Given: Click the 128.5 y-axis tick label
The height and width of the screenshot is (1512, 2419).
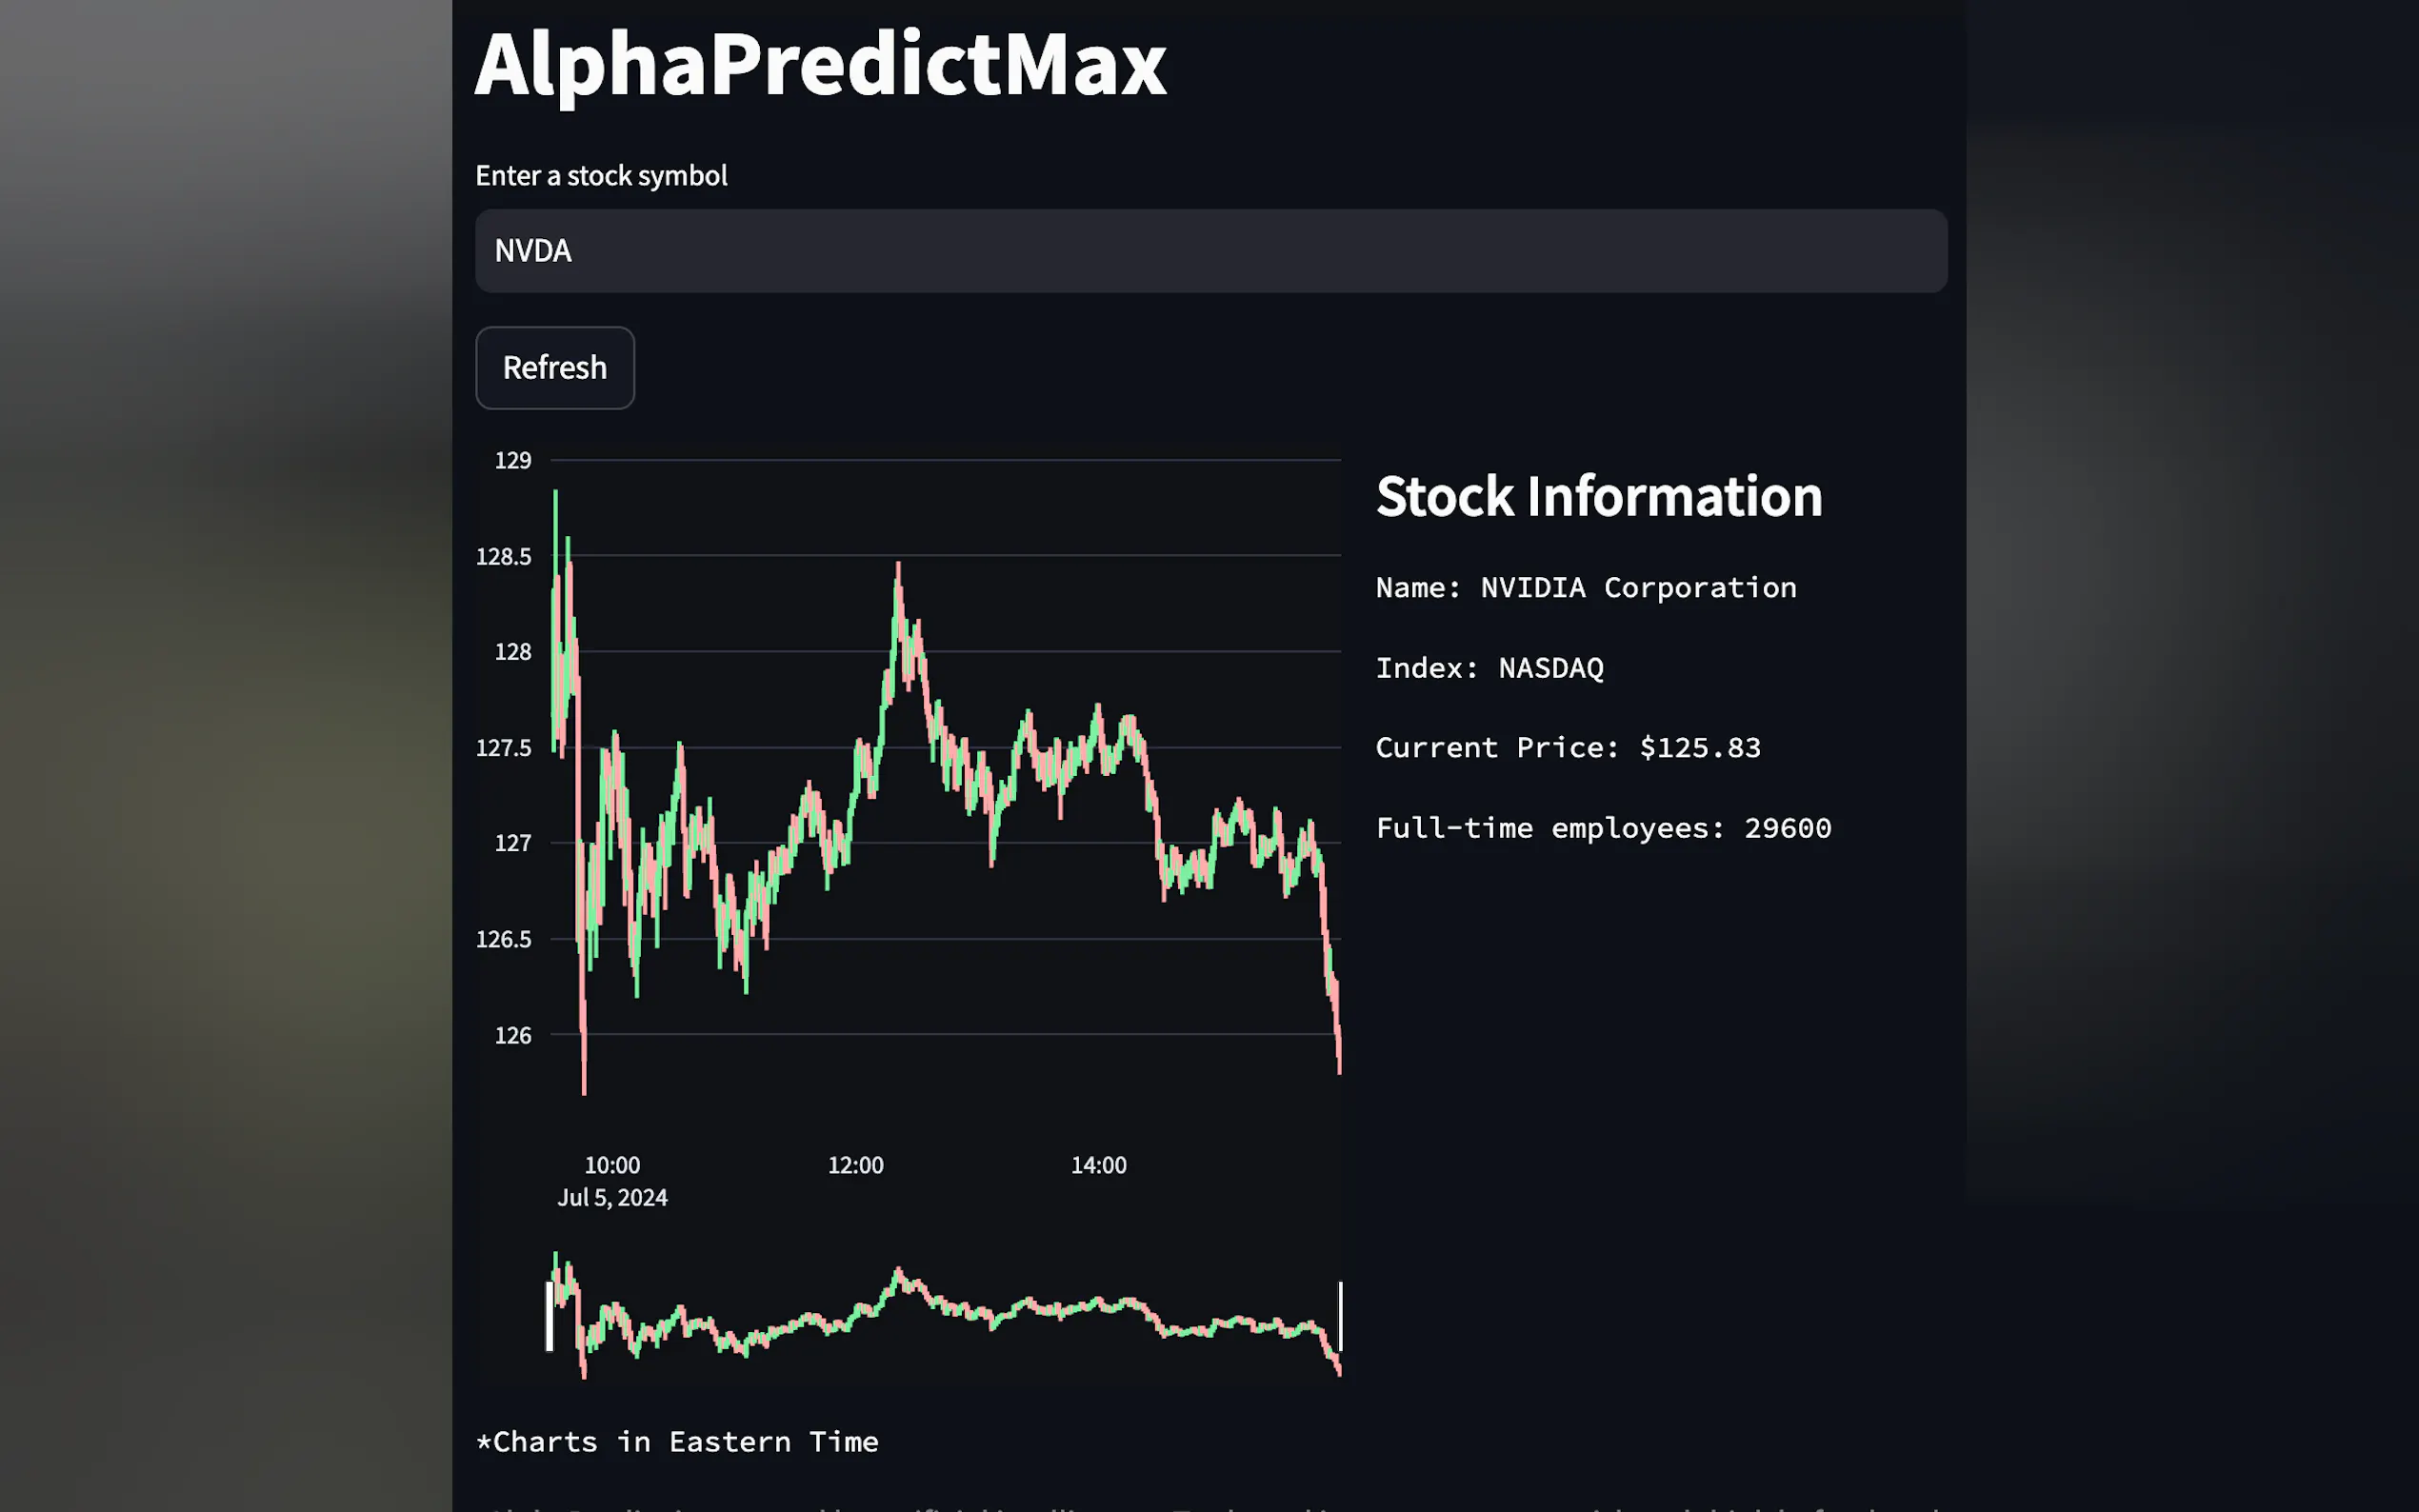Looking at the screenshot, I should tap(504, 556).
